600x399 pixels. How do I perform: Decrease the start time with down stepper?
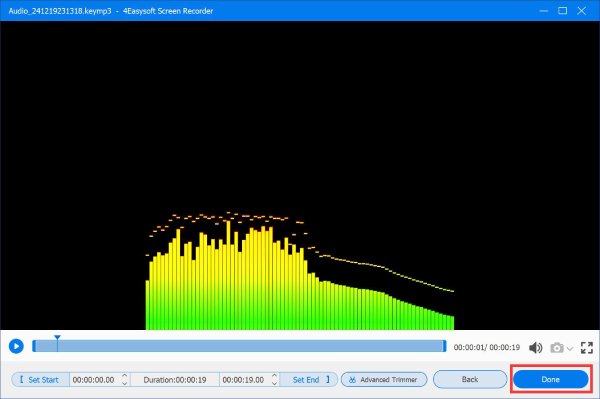pyautogui.click(x=125, y=383)
